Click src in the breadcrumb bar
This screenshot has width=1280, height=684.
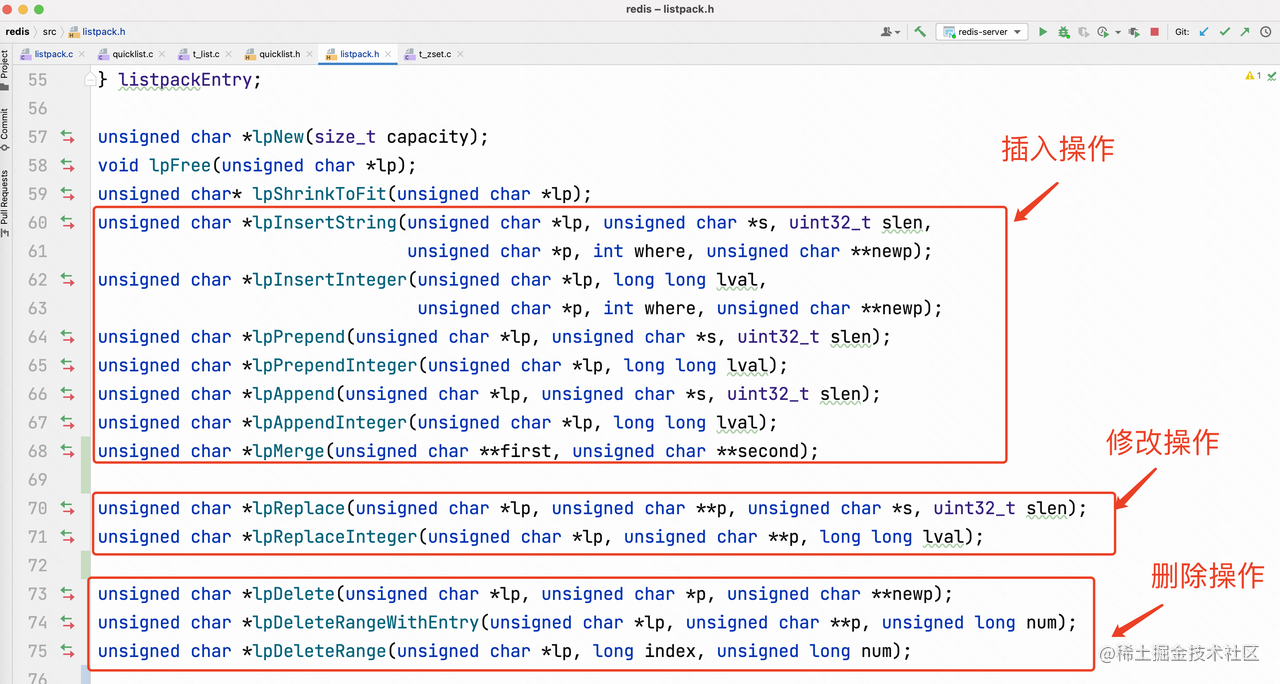(49, 32)
